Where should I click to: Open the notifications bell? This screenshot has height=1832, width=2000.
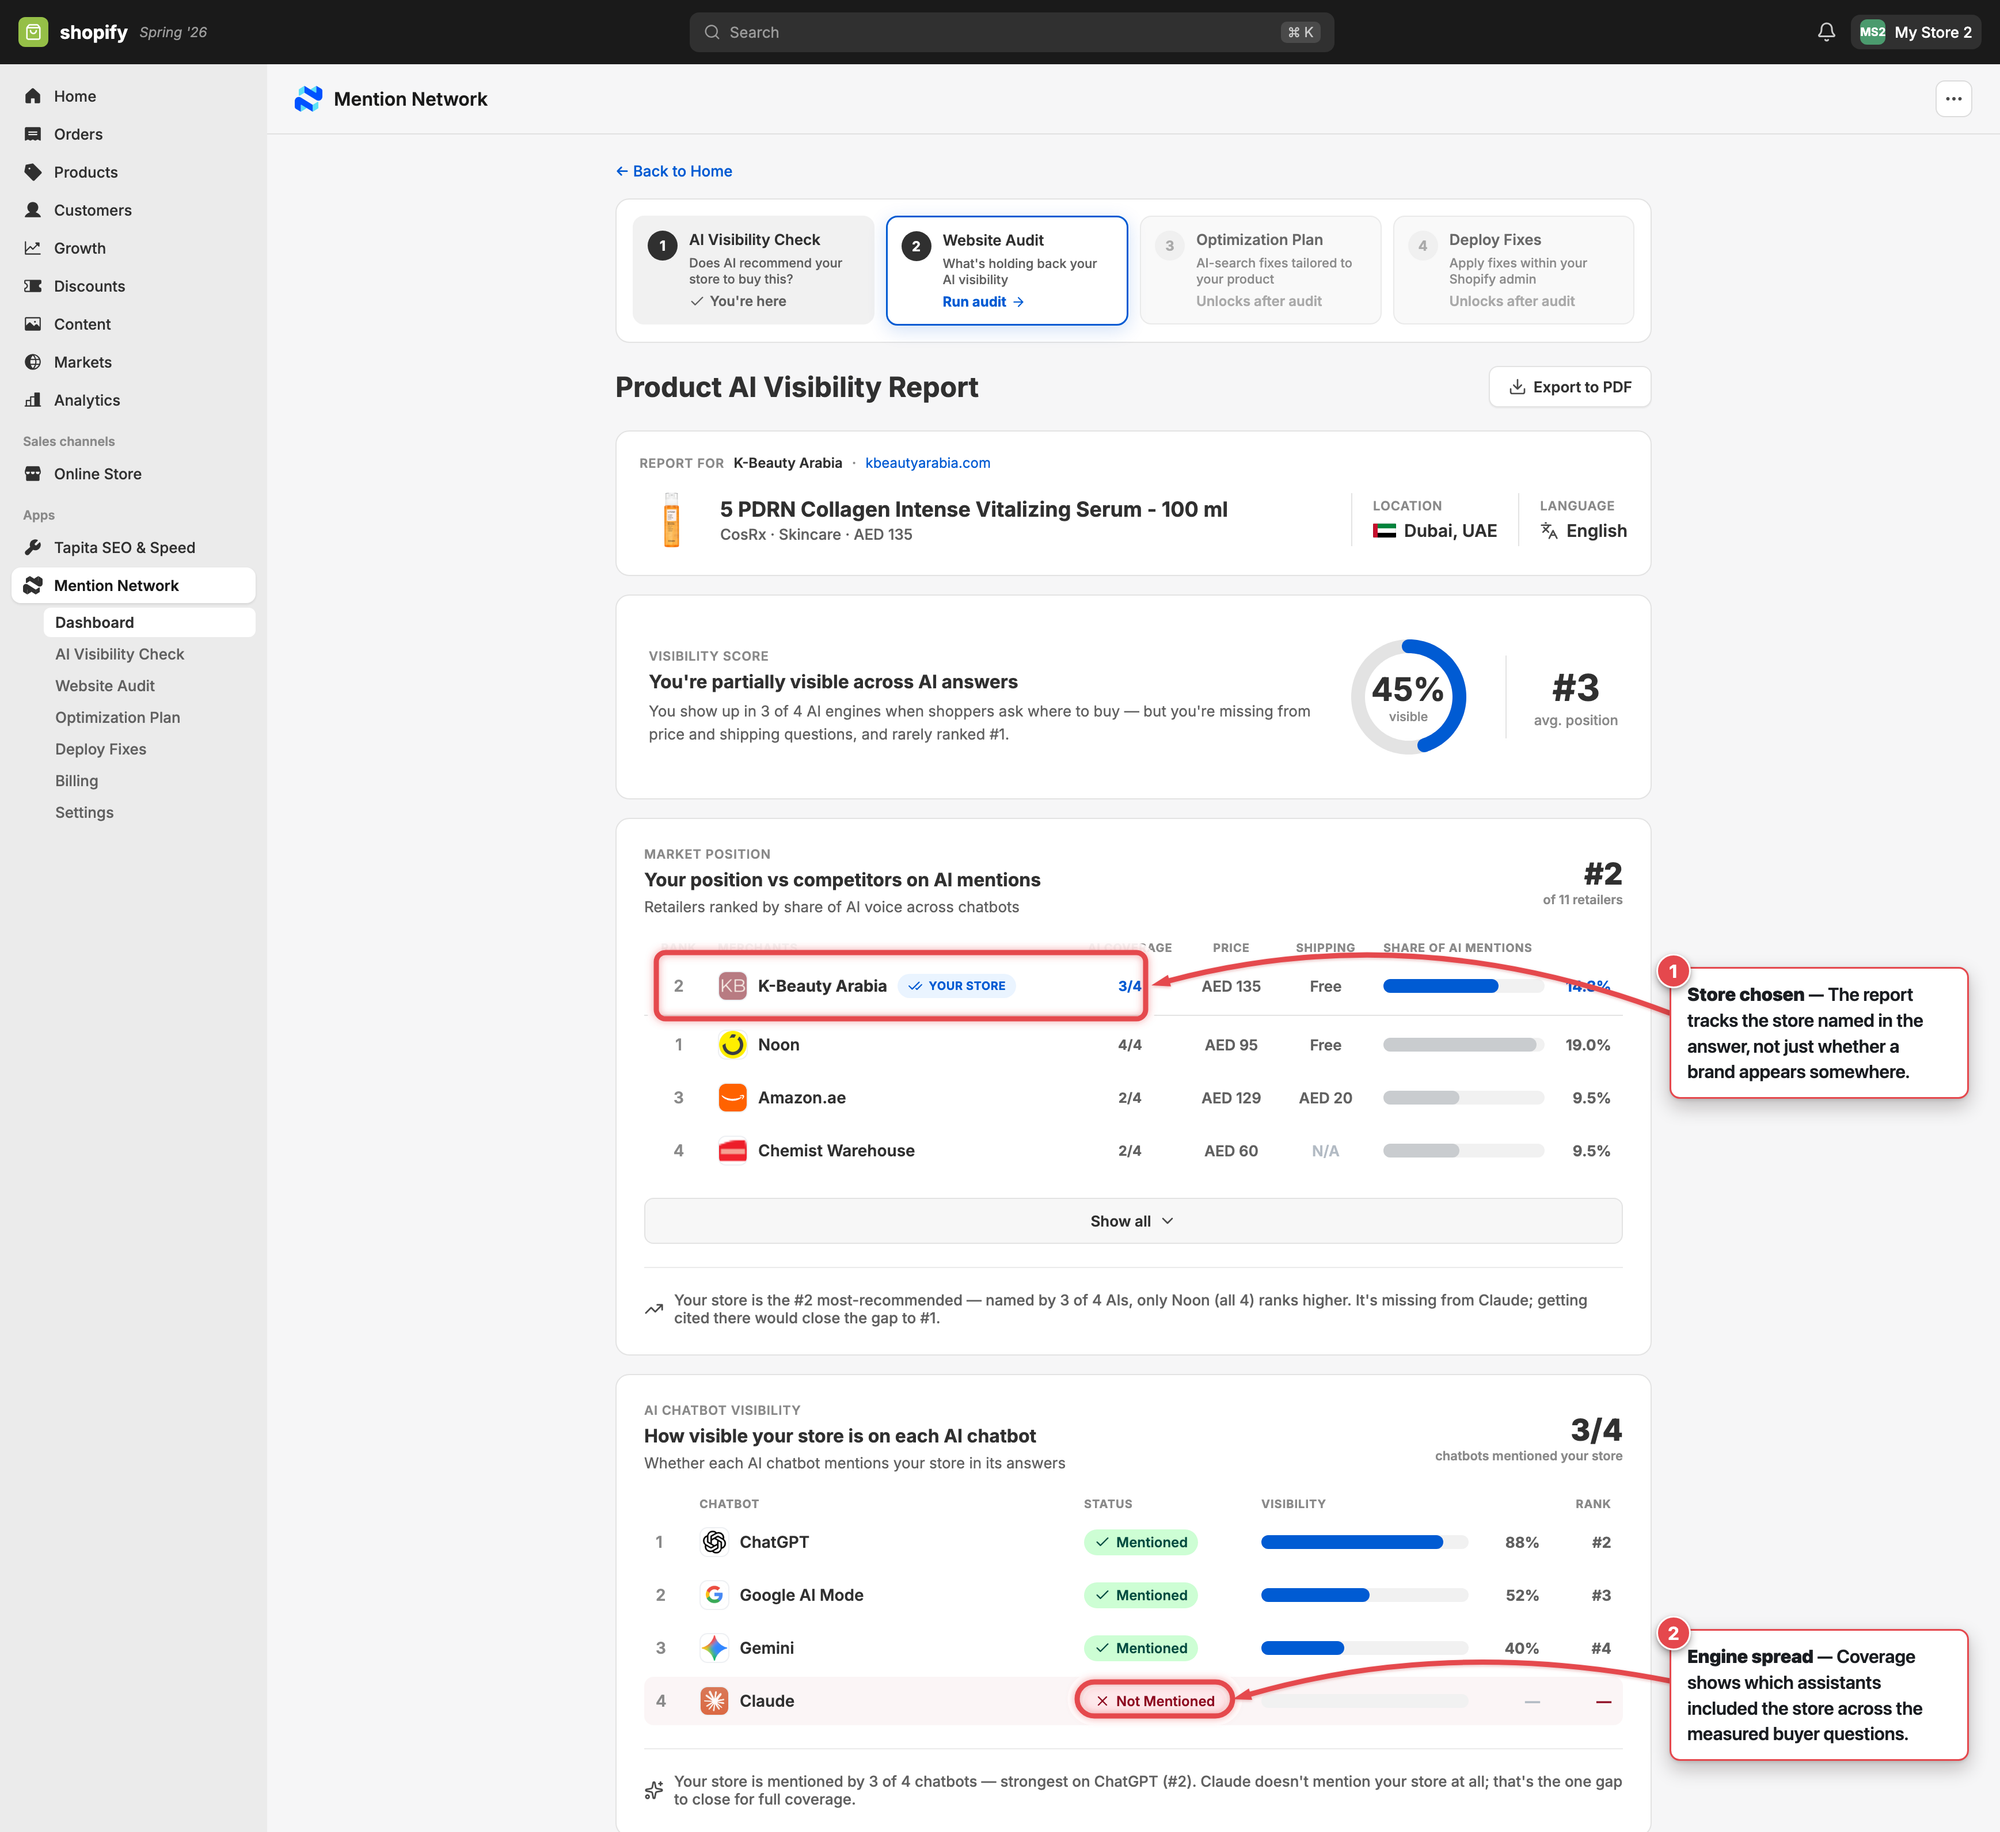(1826, 32)
